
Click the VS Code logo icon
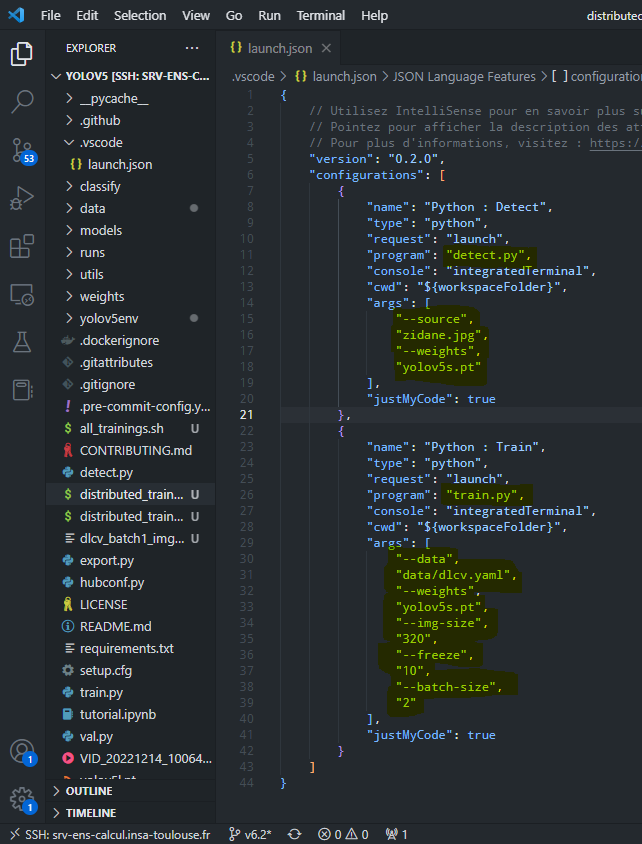[x=16, y=15]
